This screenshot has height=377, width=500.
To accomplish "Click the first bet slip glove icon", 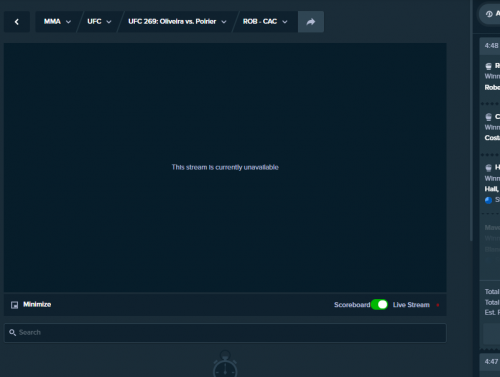I will click(x=488, y=66).
